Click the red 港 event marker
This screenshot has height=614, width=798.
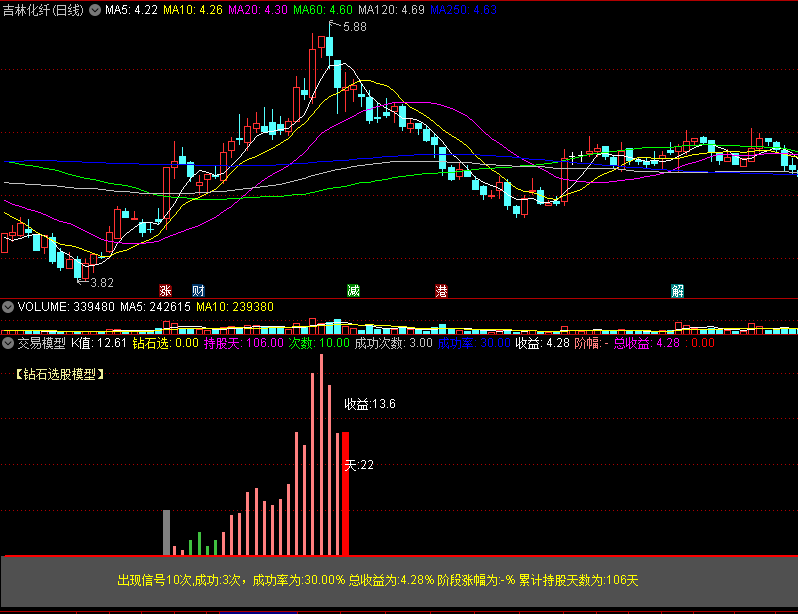(441, 291)
